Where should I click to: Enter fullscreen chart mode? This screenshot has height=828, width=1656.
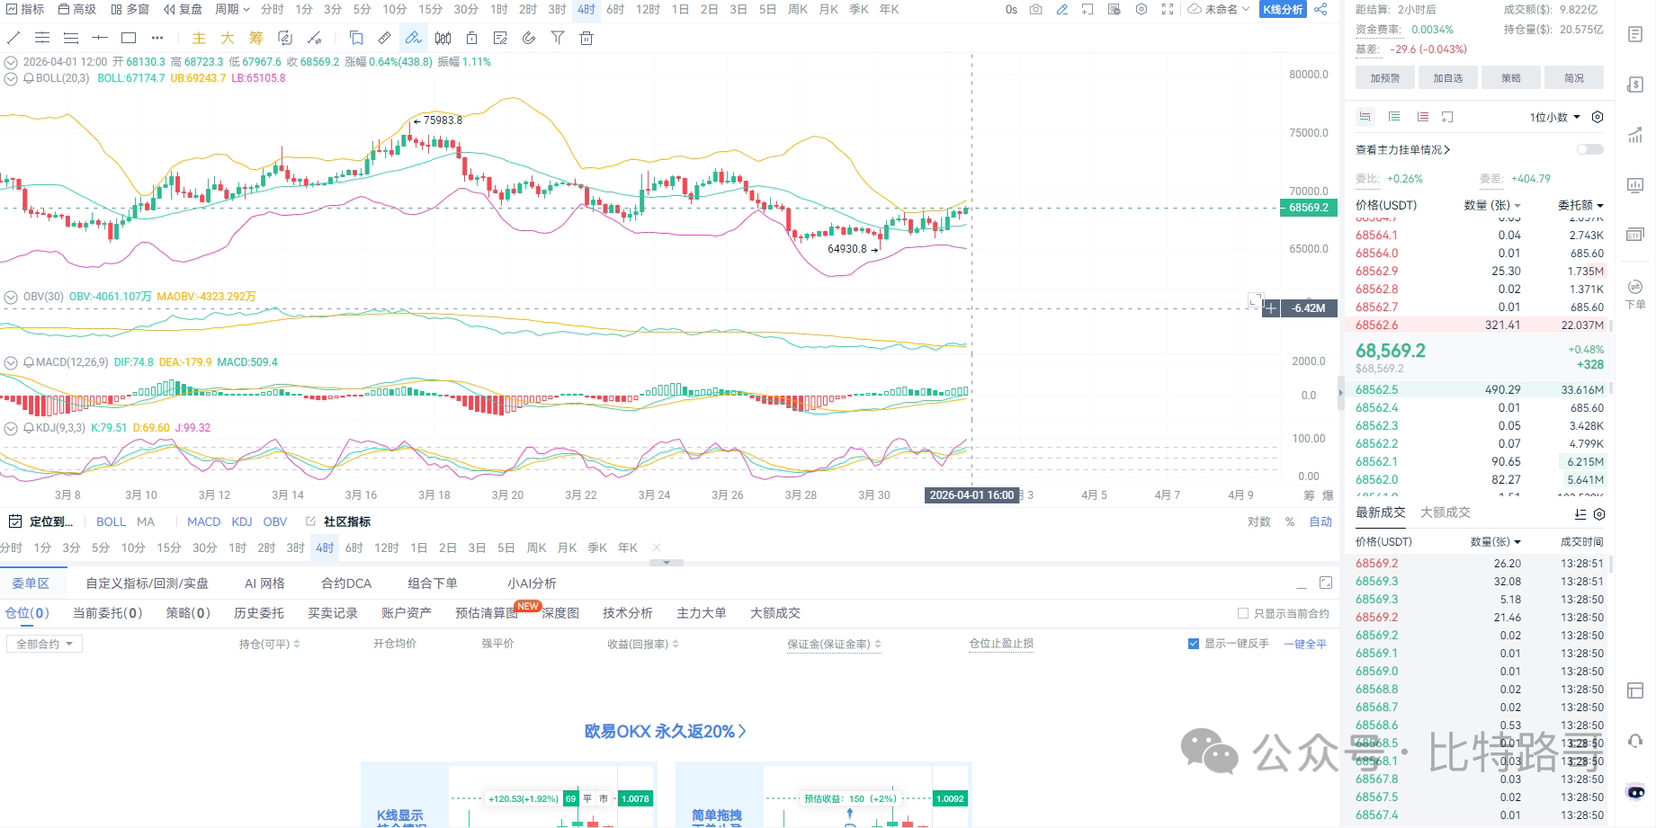(1167, 9)
